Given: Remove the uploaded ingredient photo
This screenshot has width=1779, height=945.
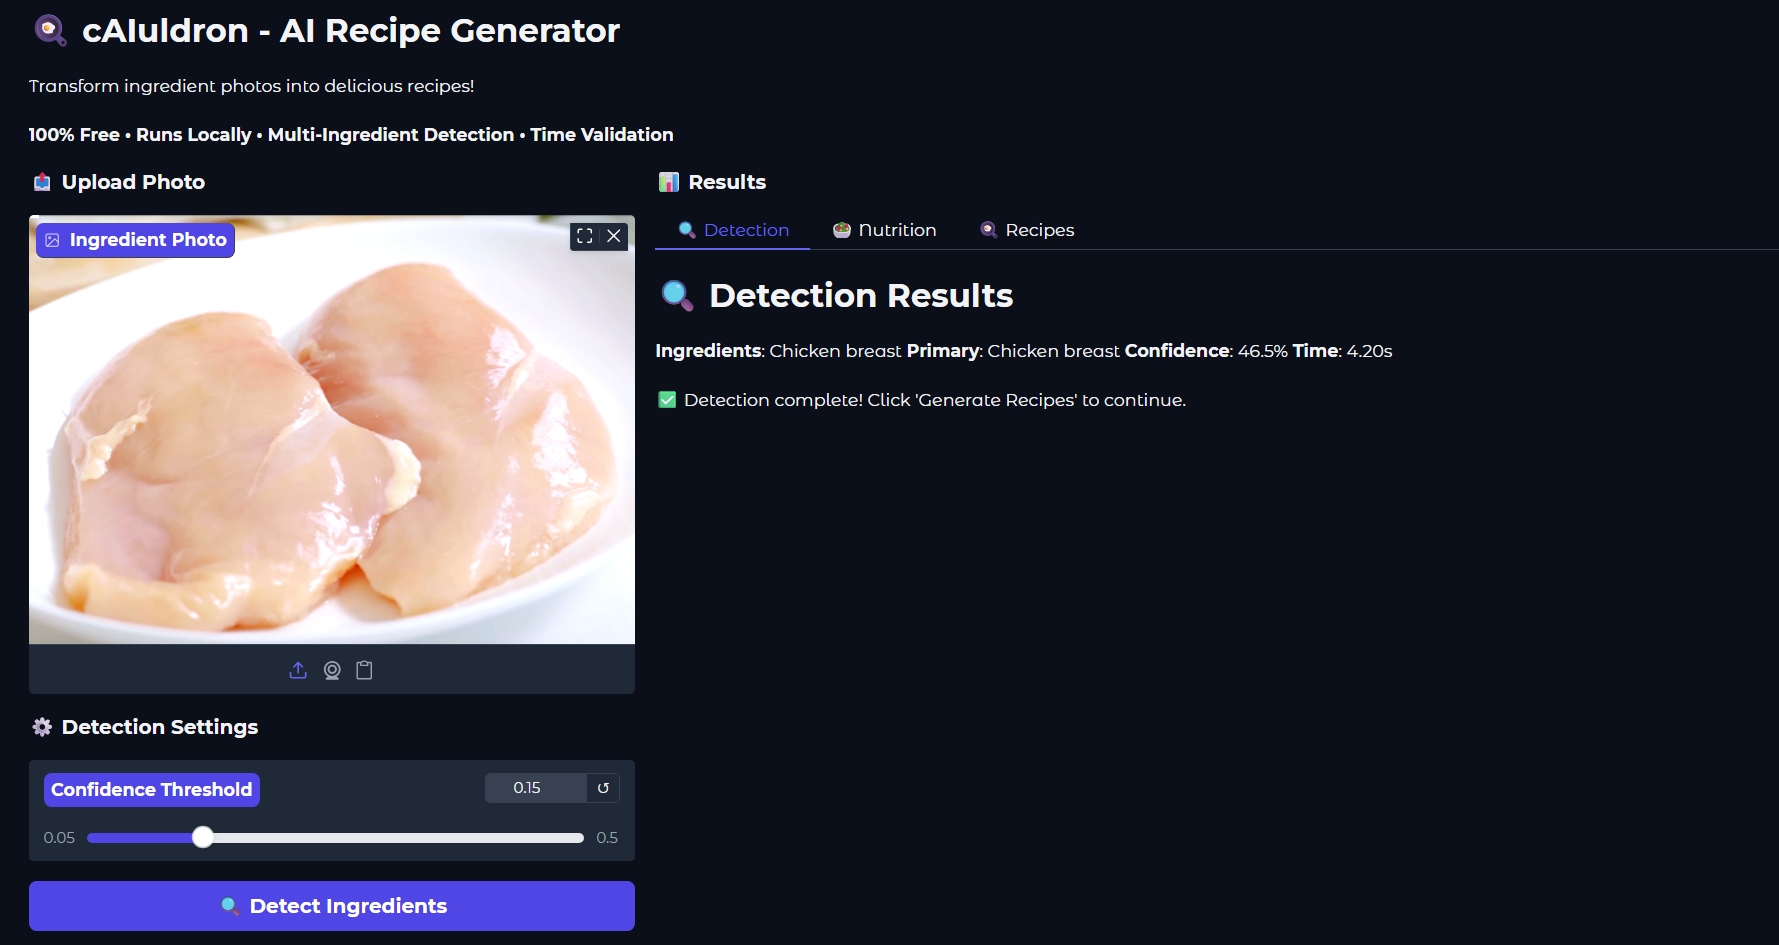Looking at the screenshot, I should coord(614,236).
